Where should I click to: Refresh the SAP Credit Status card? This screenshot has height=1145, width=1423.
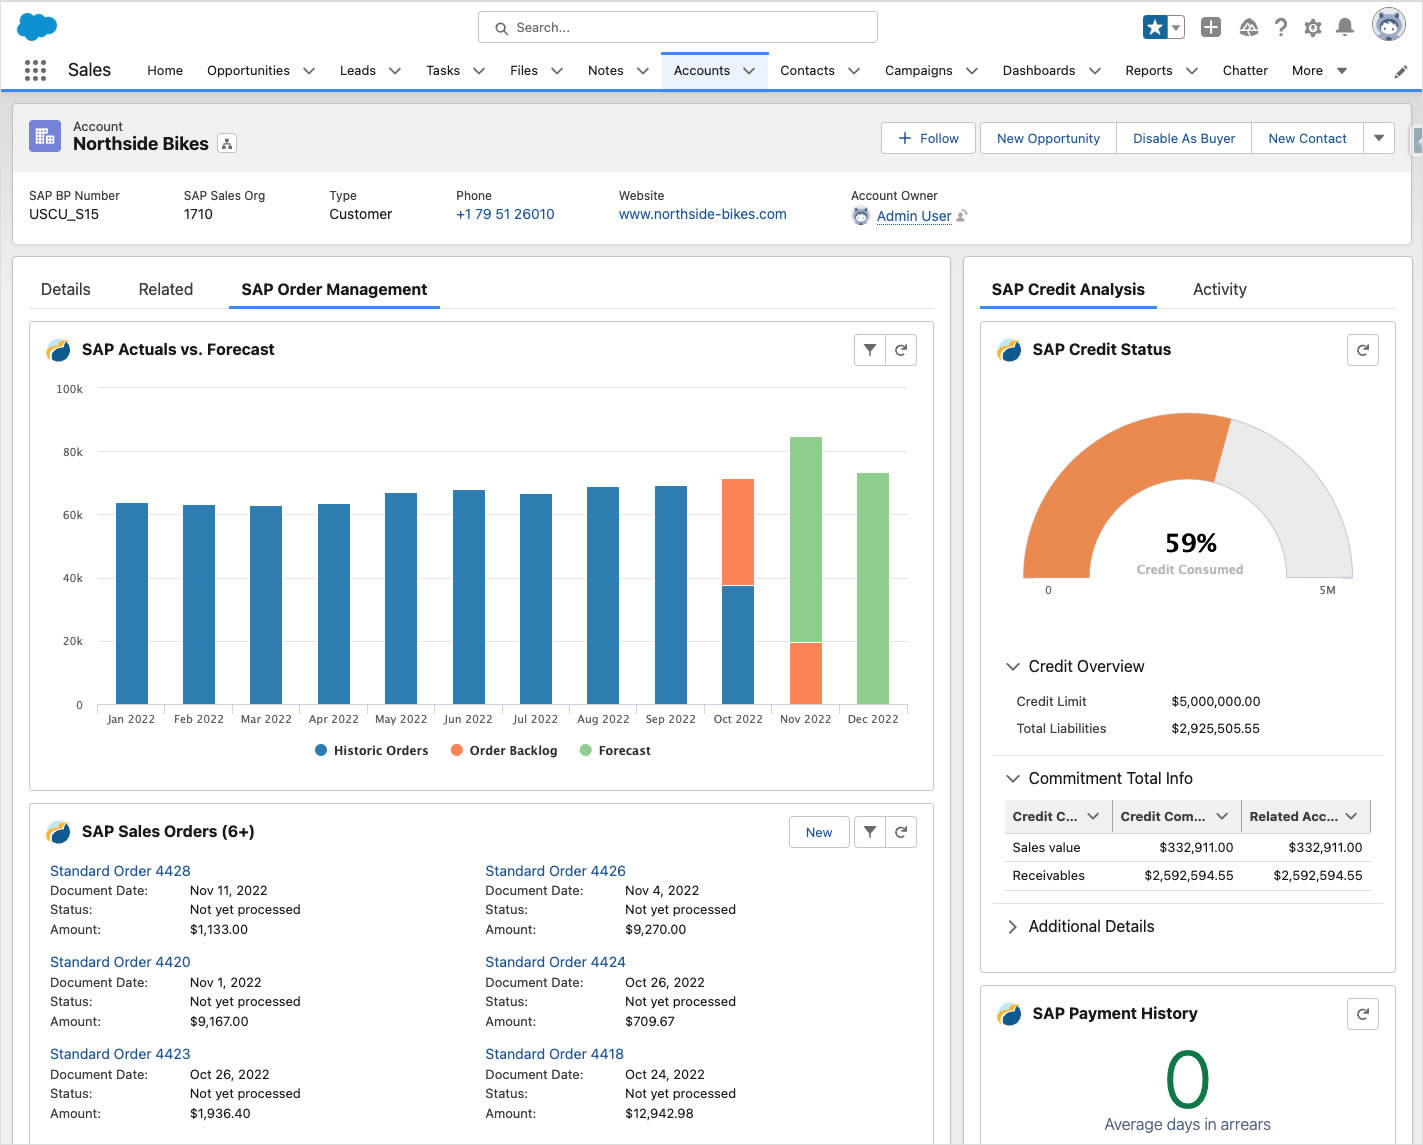click(x=1363, y=350)
